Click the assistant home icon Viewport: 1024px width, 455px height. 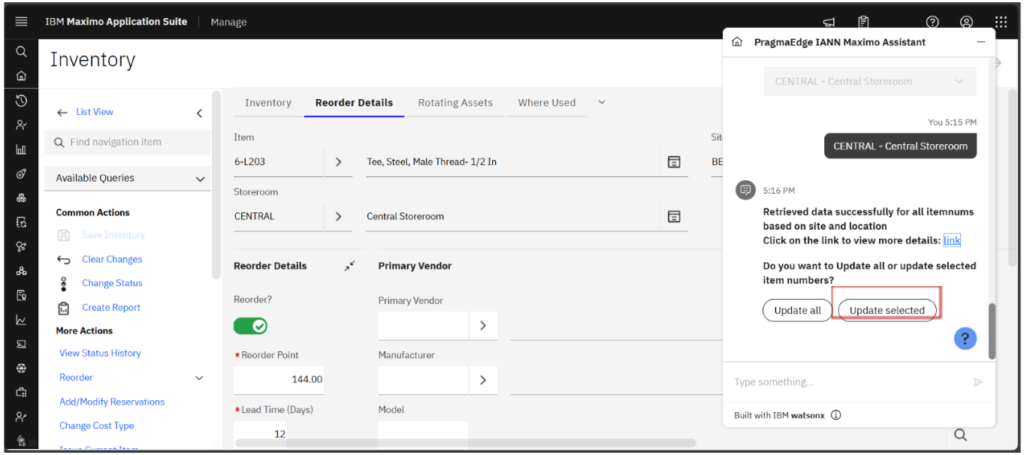pos(737,42)
